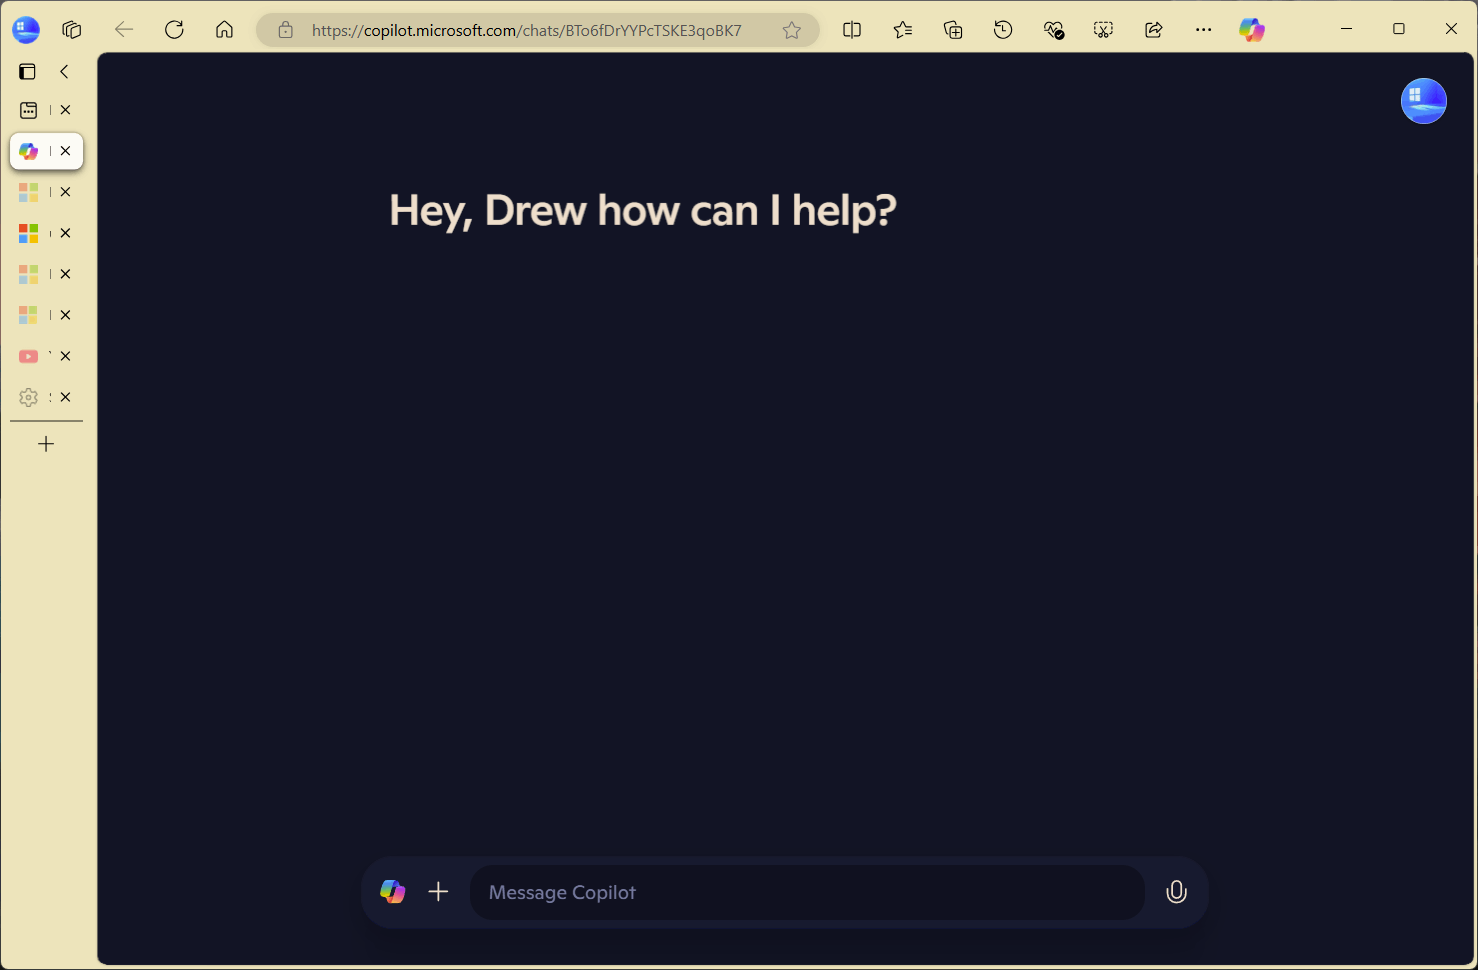The image size is (1478, 970).
Task: Open the account avatar on Copilot page
Action: click(x=1424, y=101)
